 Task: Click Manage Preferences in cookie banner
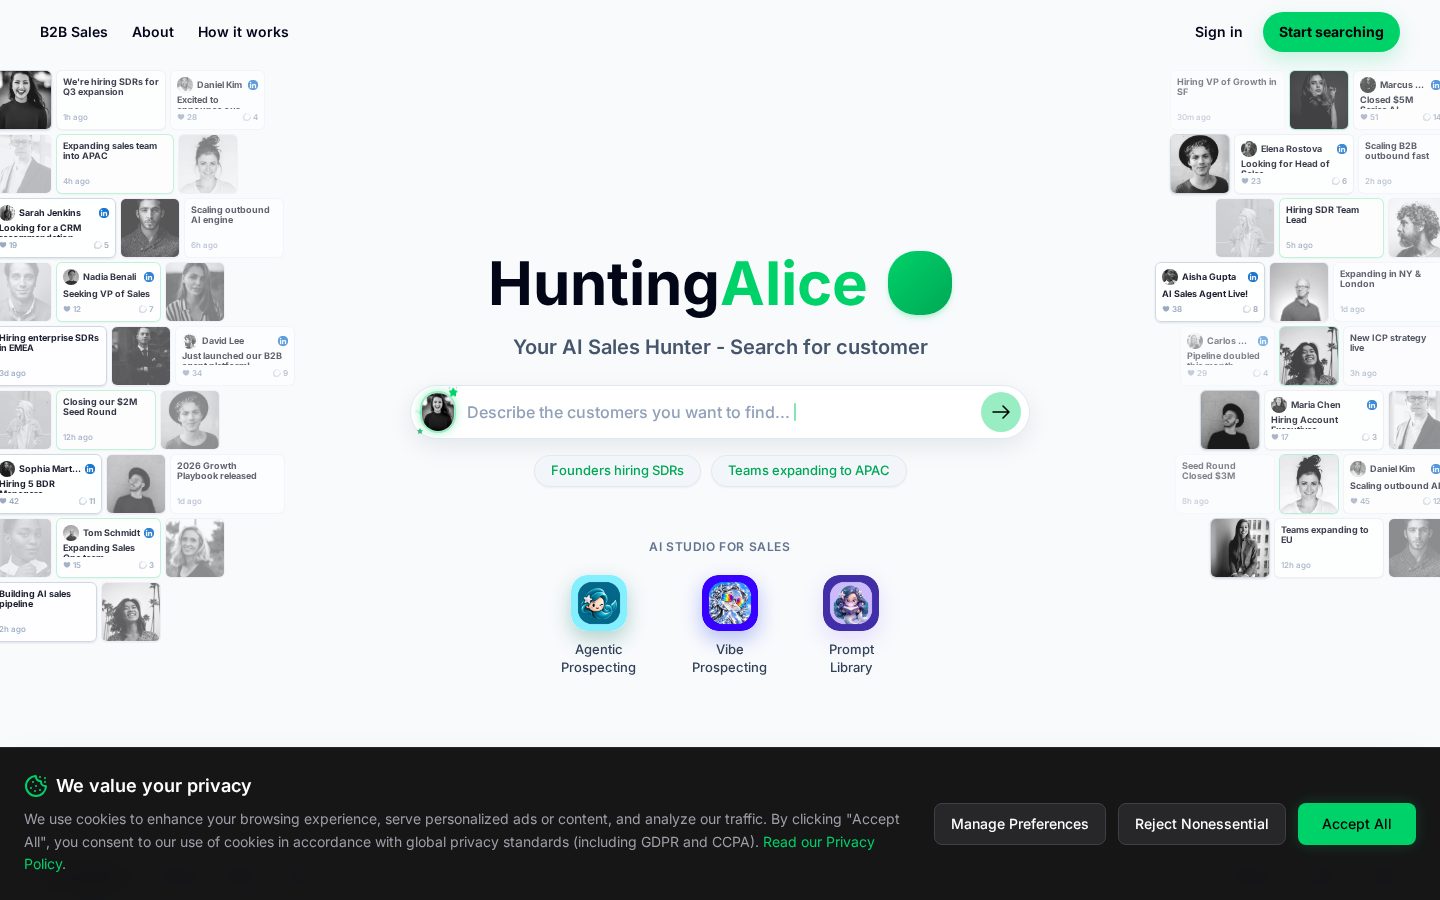[1020, 824]
